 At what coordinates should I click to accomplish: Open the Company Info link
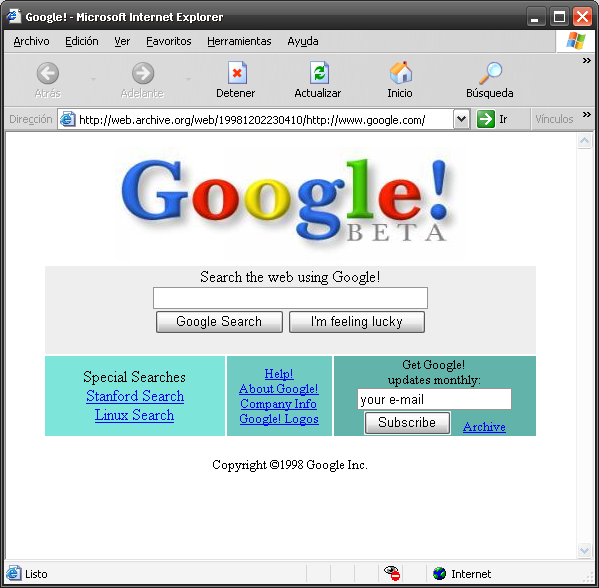(278, 404)
